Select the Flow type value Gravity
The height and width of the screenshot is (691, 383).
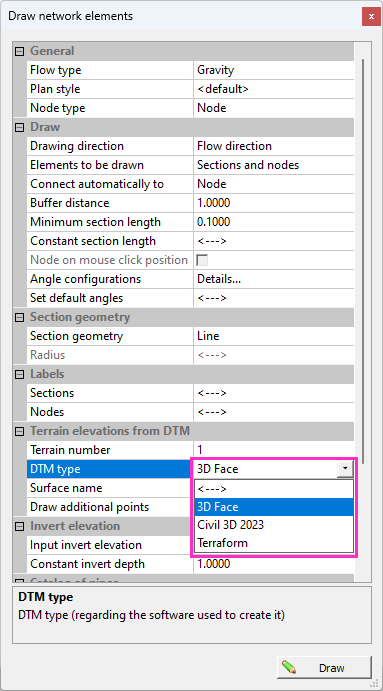[274, 70]
